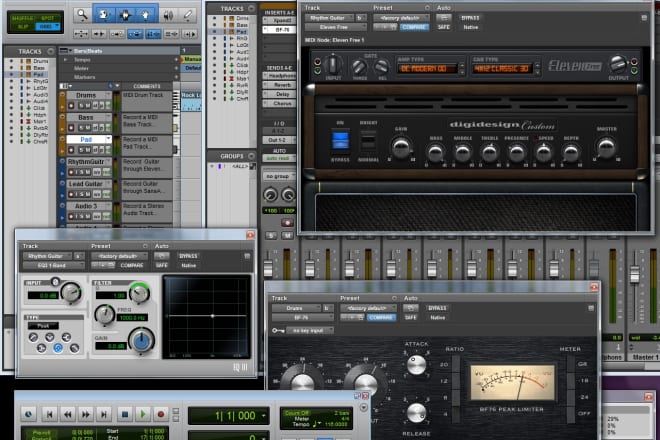Click the Tracks list options circle in the Edit window
Image resolution: width=660 pixels, height=440 pixels.
pyautogui.click(x=51, y=51)
